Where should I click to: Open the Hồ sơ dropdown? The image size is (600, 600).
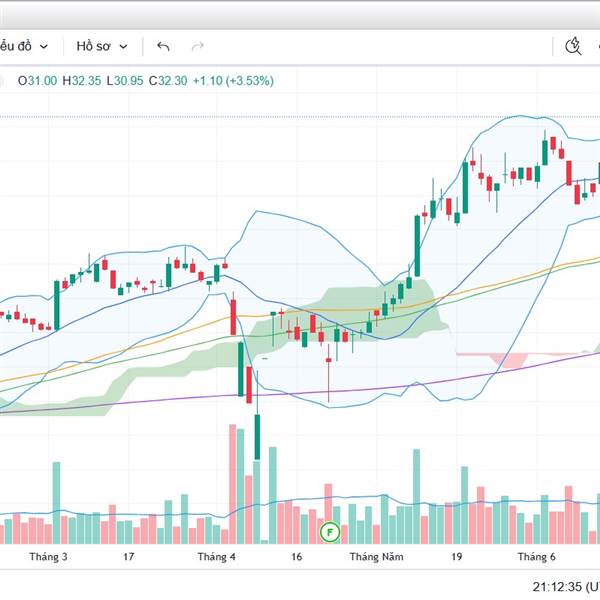tap(102, 46)
